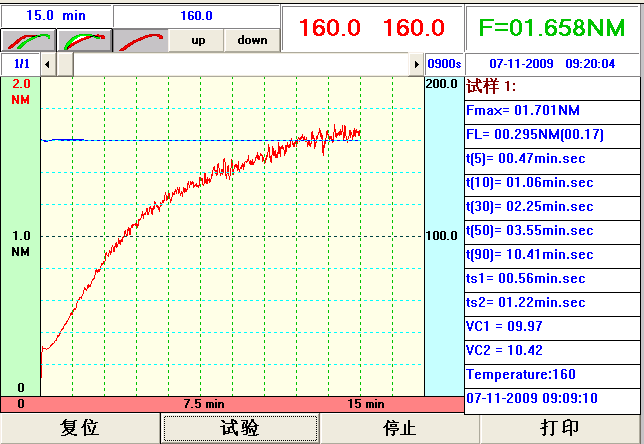Click the second multi-curve display icon
644x444 pixels.
pos(83,40)
